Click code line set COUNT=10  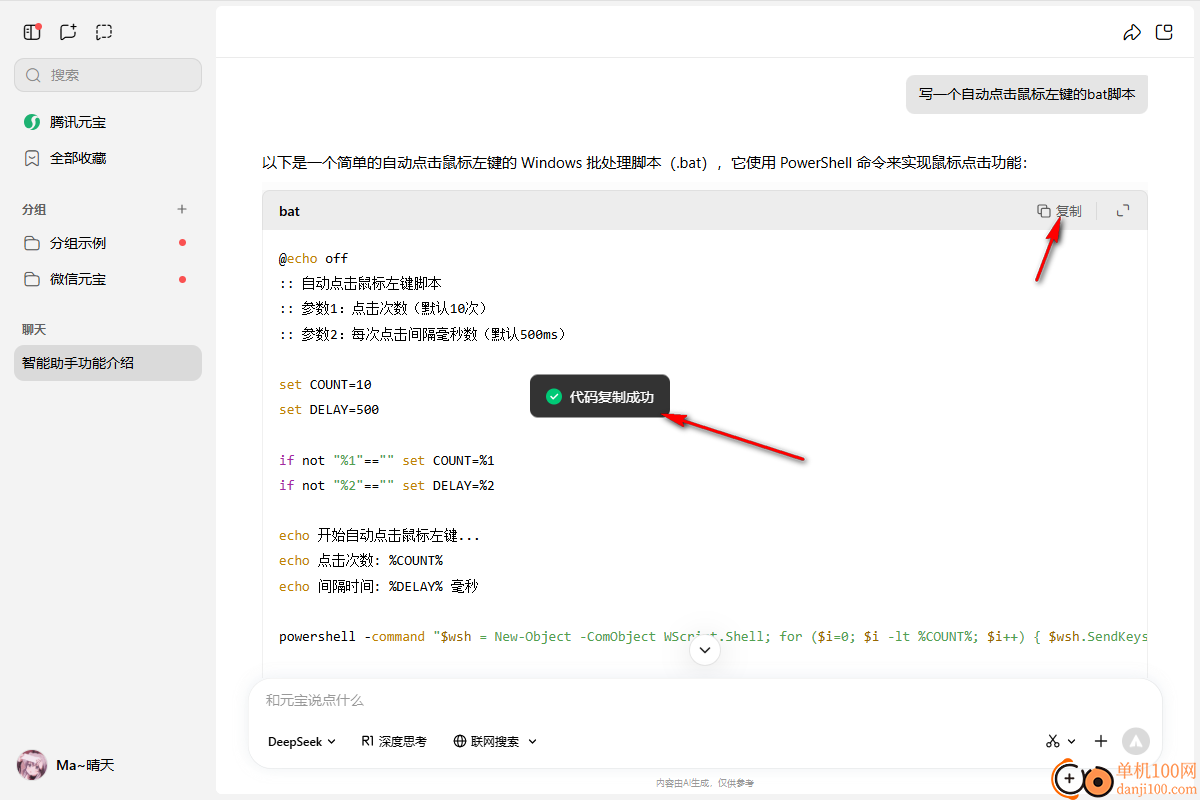[325, 384]
